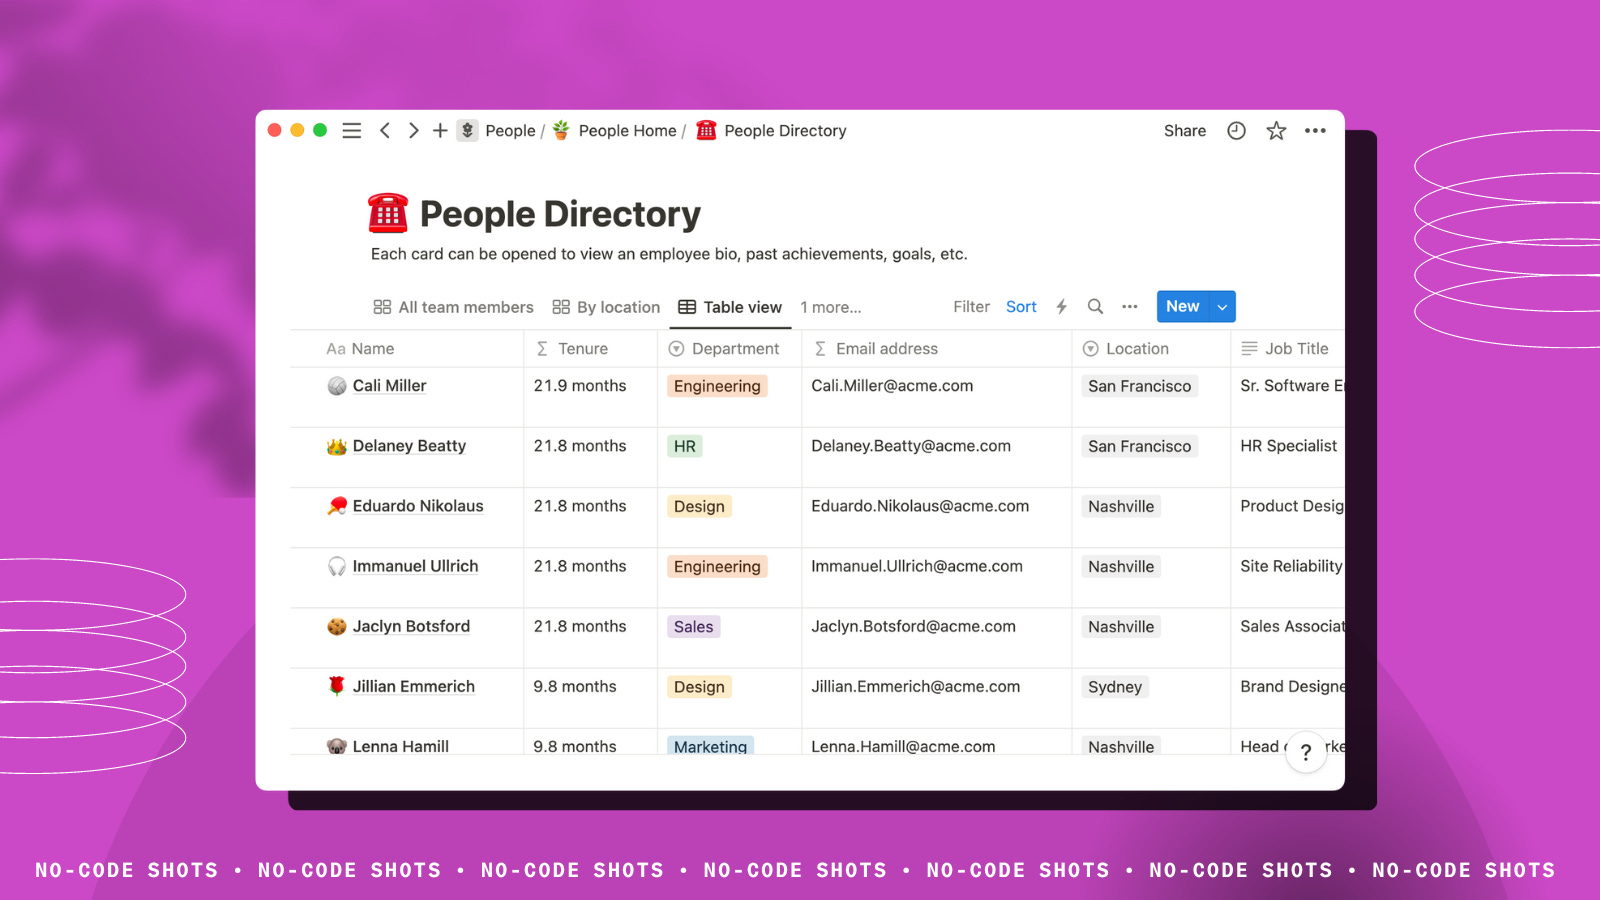Click the Sydney location tag
This screenshot has width=1600, height=900.
pos(1115,687)
